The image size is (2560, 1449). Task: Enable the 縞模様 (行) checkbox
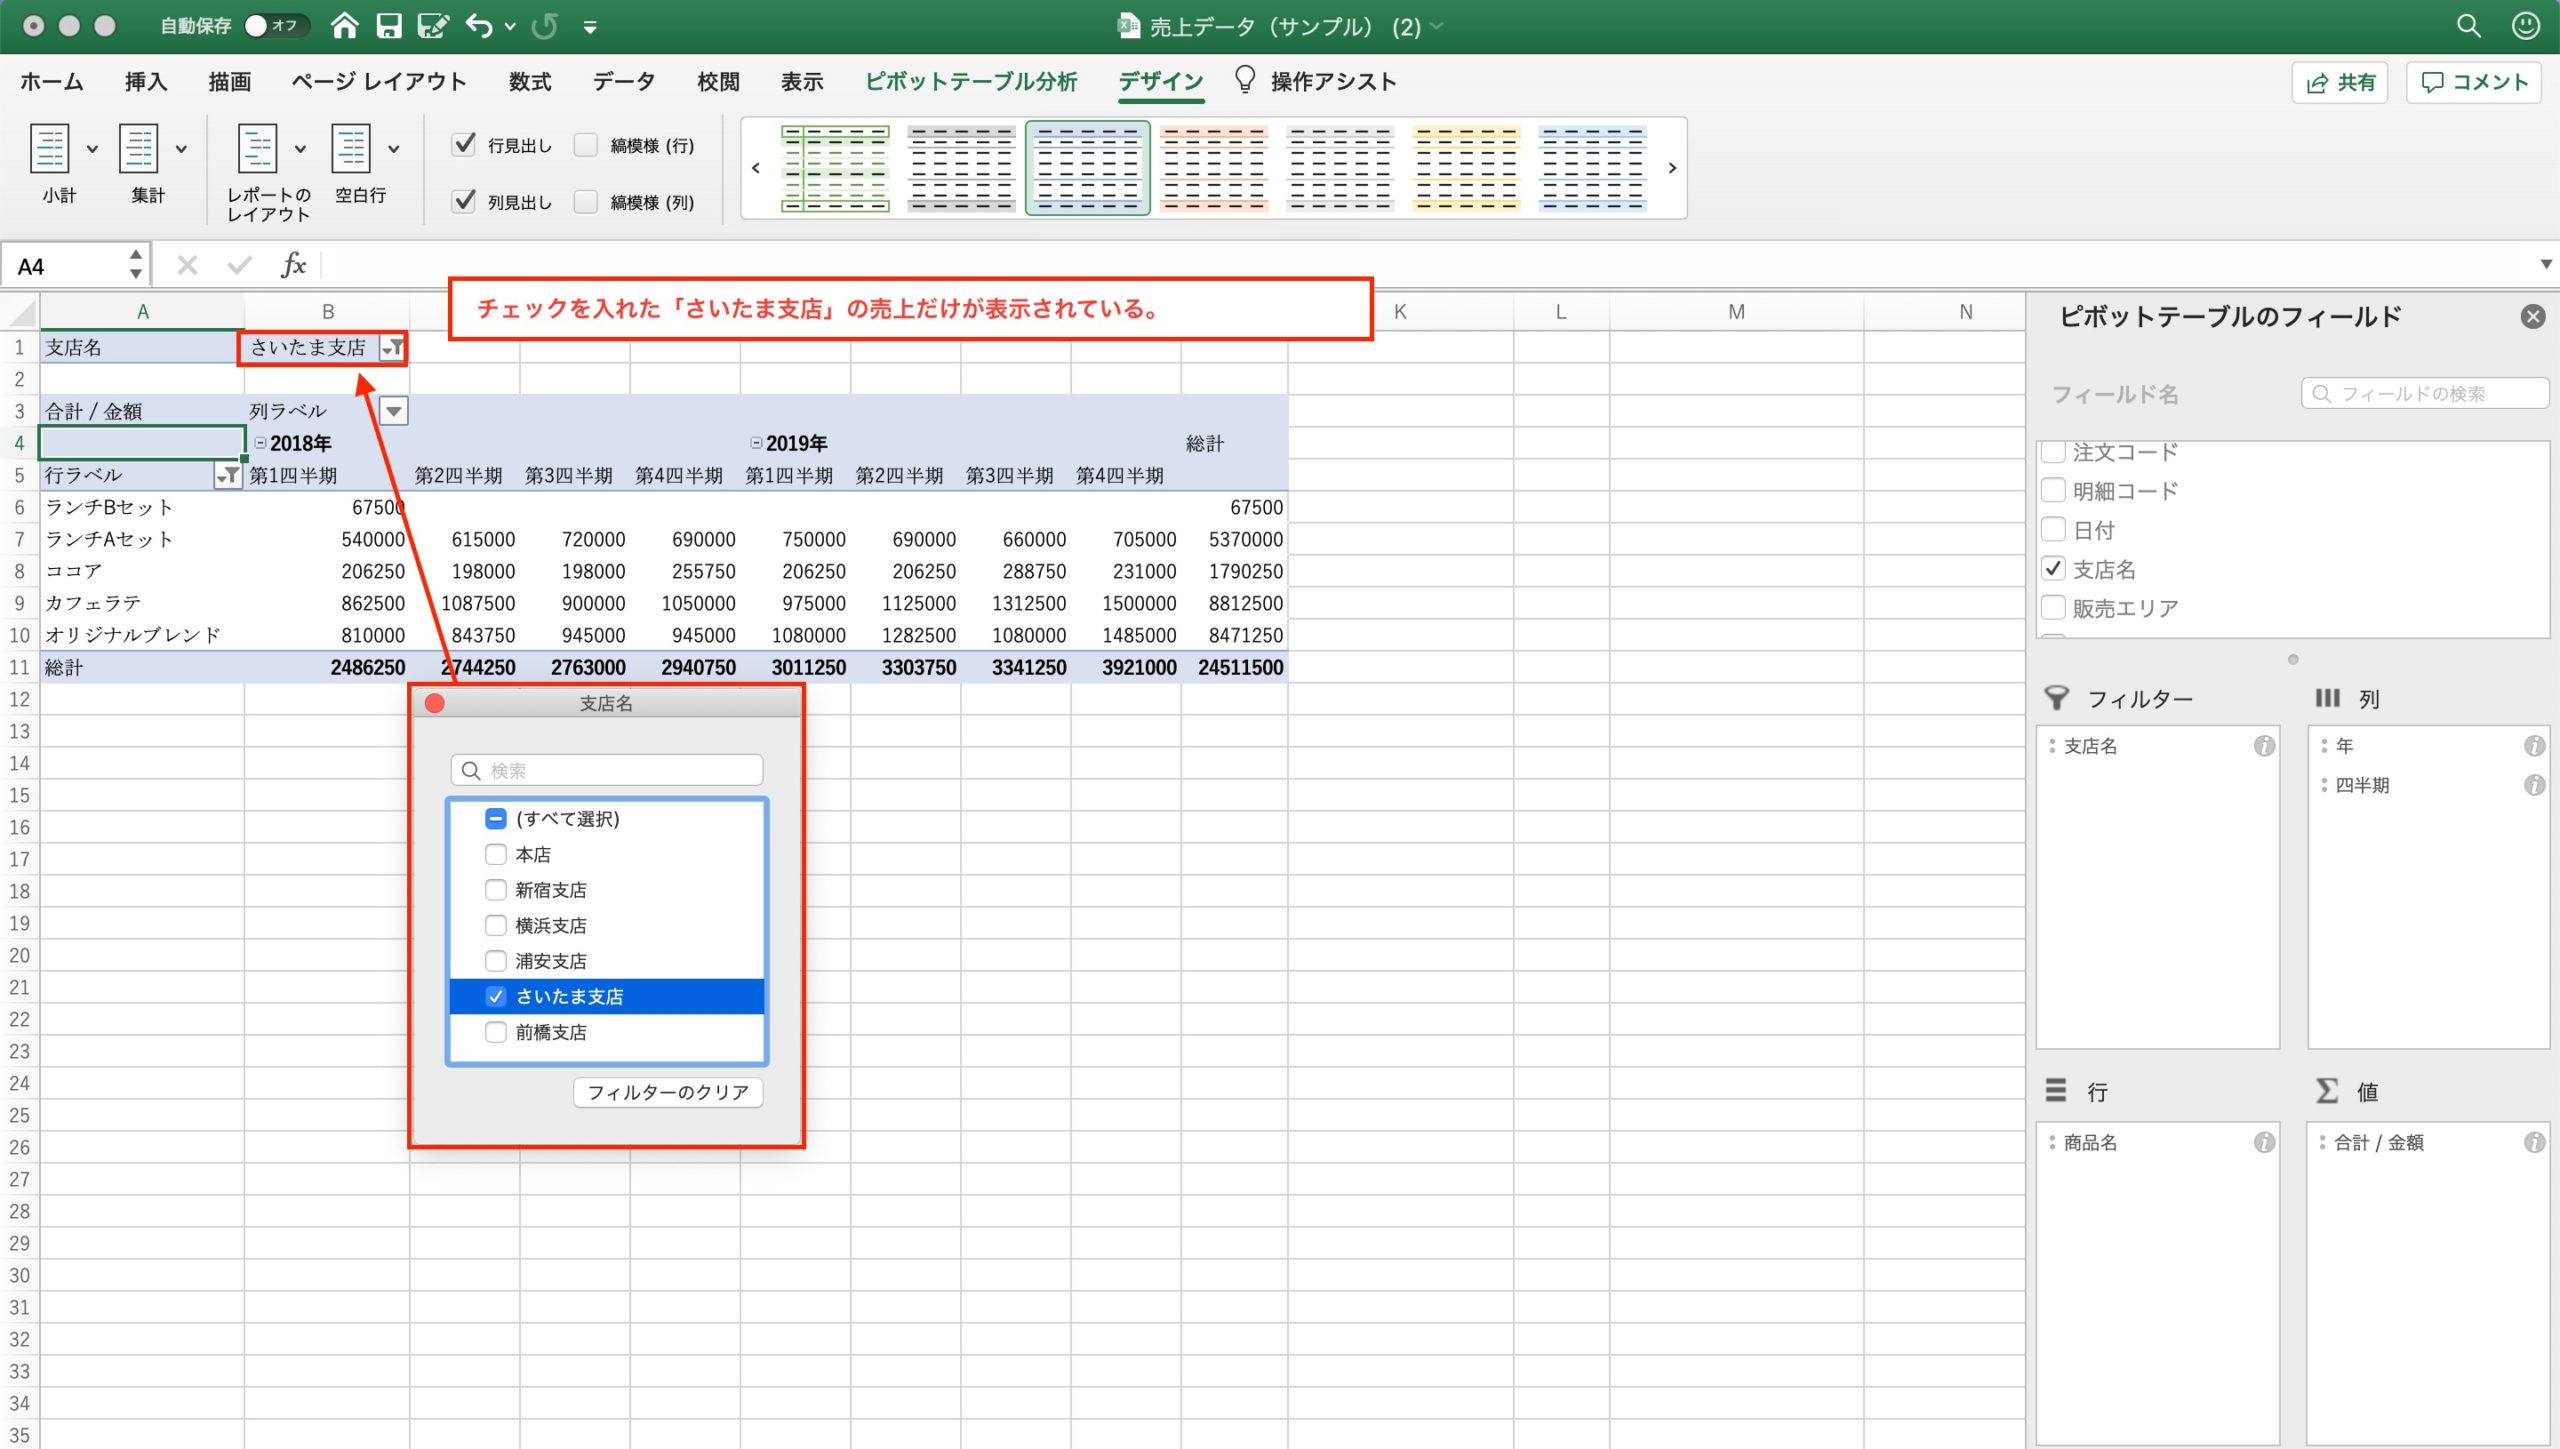[x=586, y=146]
